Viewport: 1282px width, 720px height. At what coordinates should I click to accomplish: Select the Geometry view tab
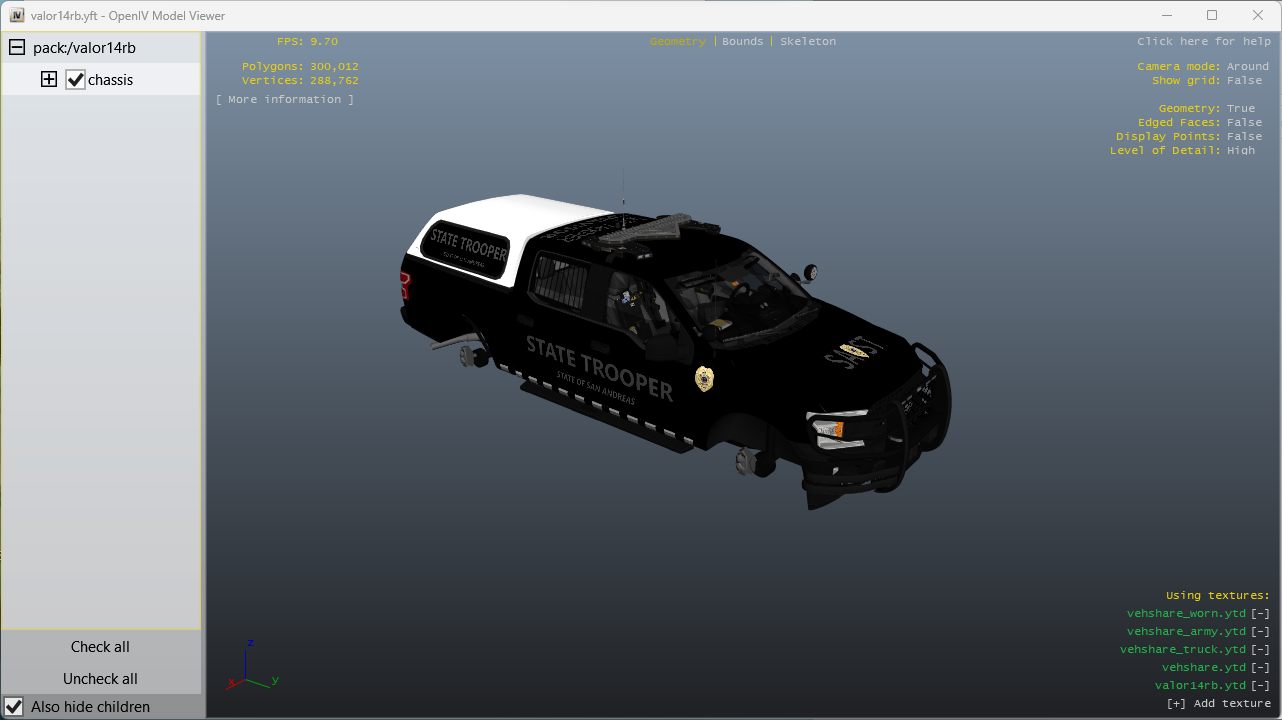pos(677,42)
